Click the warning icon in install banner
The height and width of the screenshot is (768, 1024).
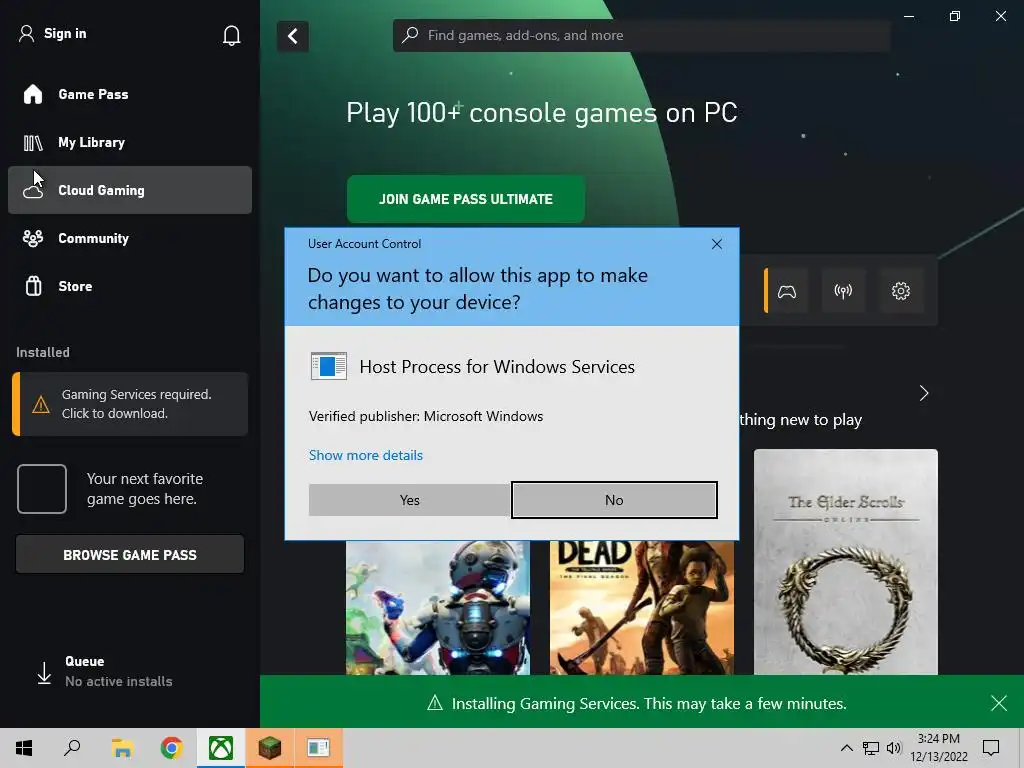pos(435,703)
